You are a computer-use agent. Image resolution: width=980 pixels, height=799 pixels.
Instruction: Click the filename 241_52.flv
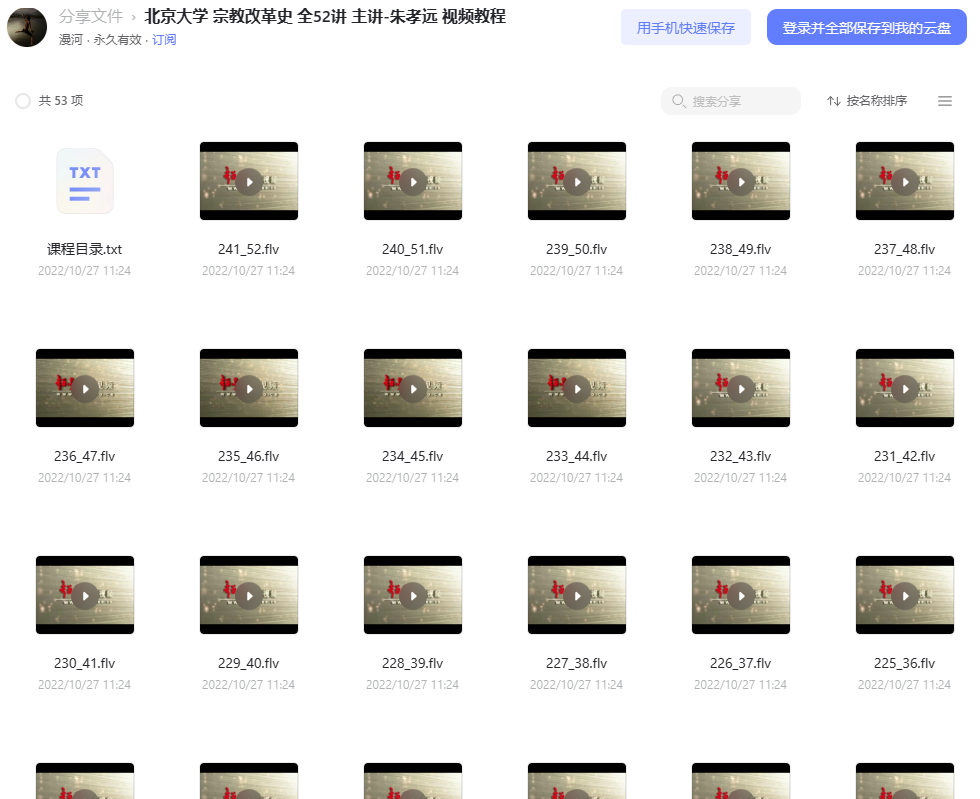[249, 249]
